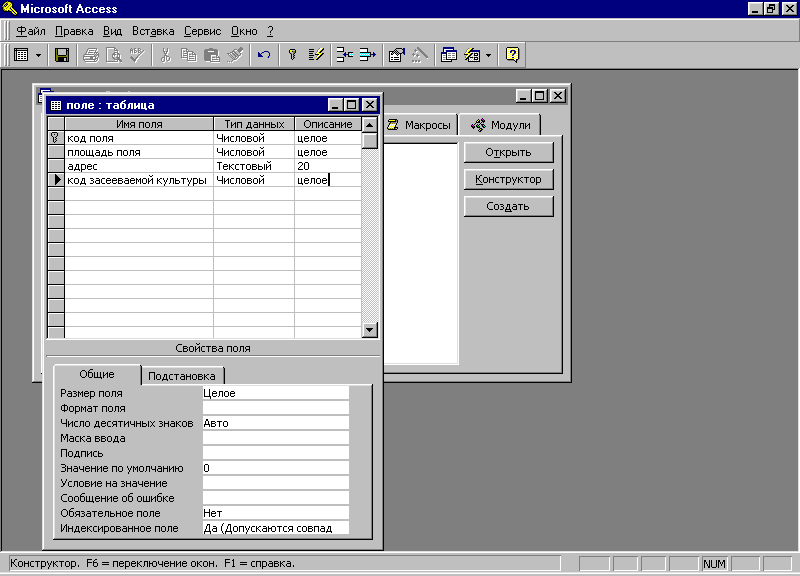Open the Properties toolbar icon
This screenshot has height=576, width=800.
[396, 55]
